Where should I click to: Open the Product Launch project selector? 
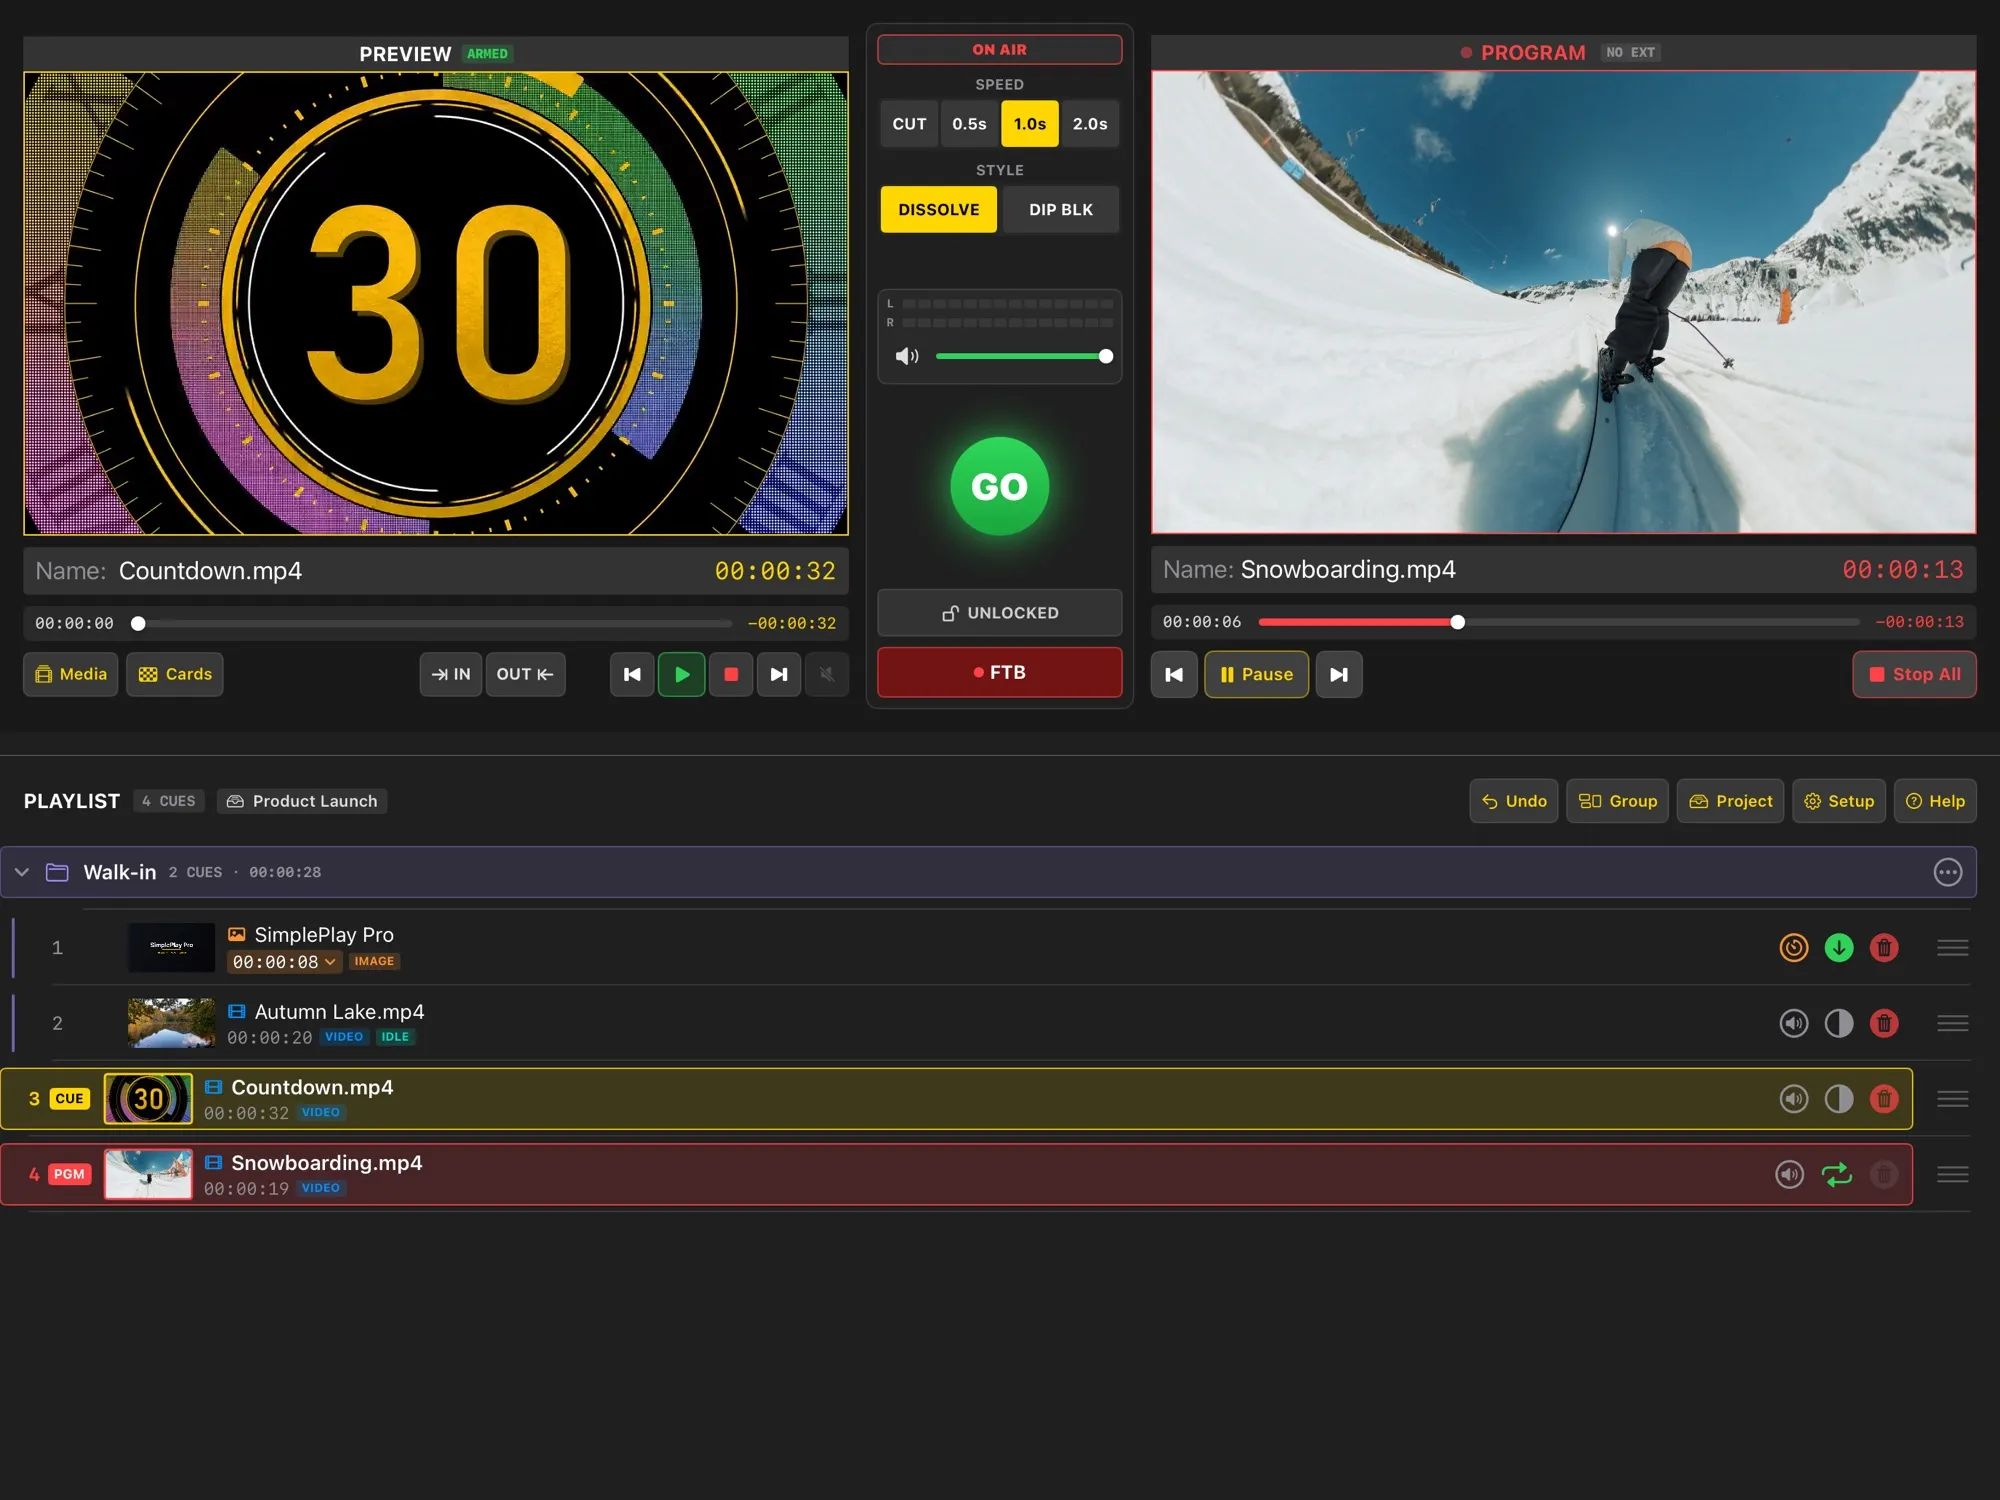tap(302, 801)
